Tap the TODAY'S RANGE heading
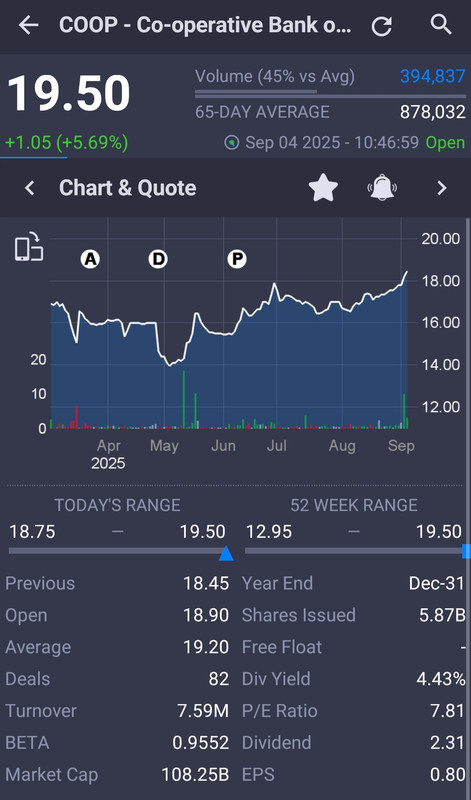This screenshot has height=800, width=471. click(117, 505)
